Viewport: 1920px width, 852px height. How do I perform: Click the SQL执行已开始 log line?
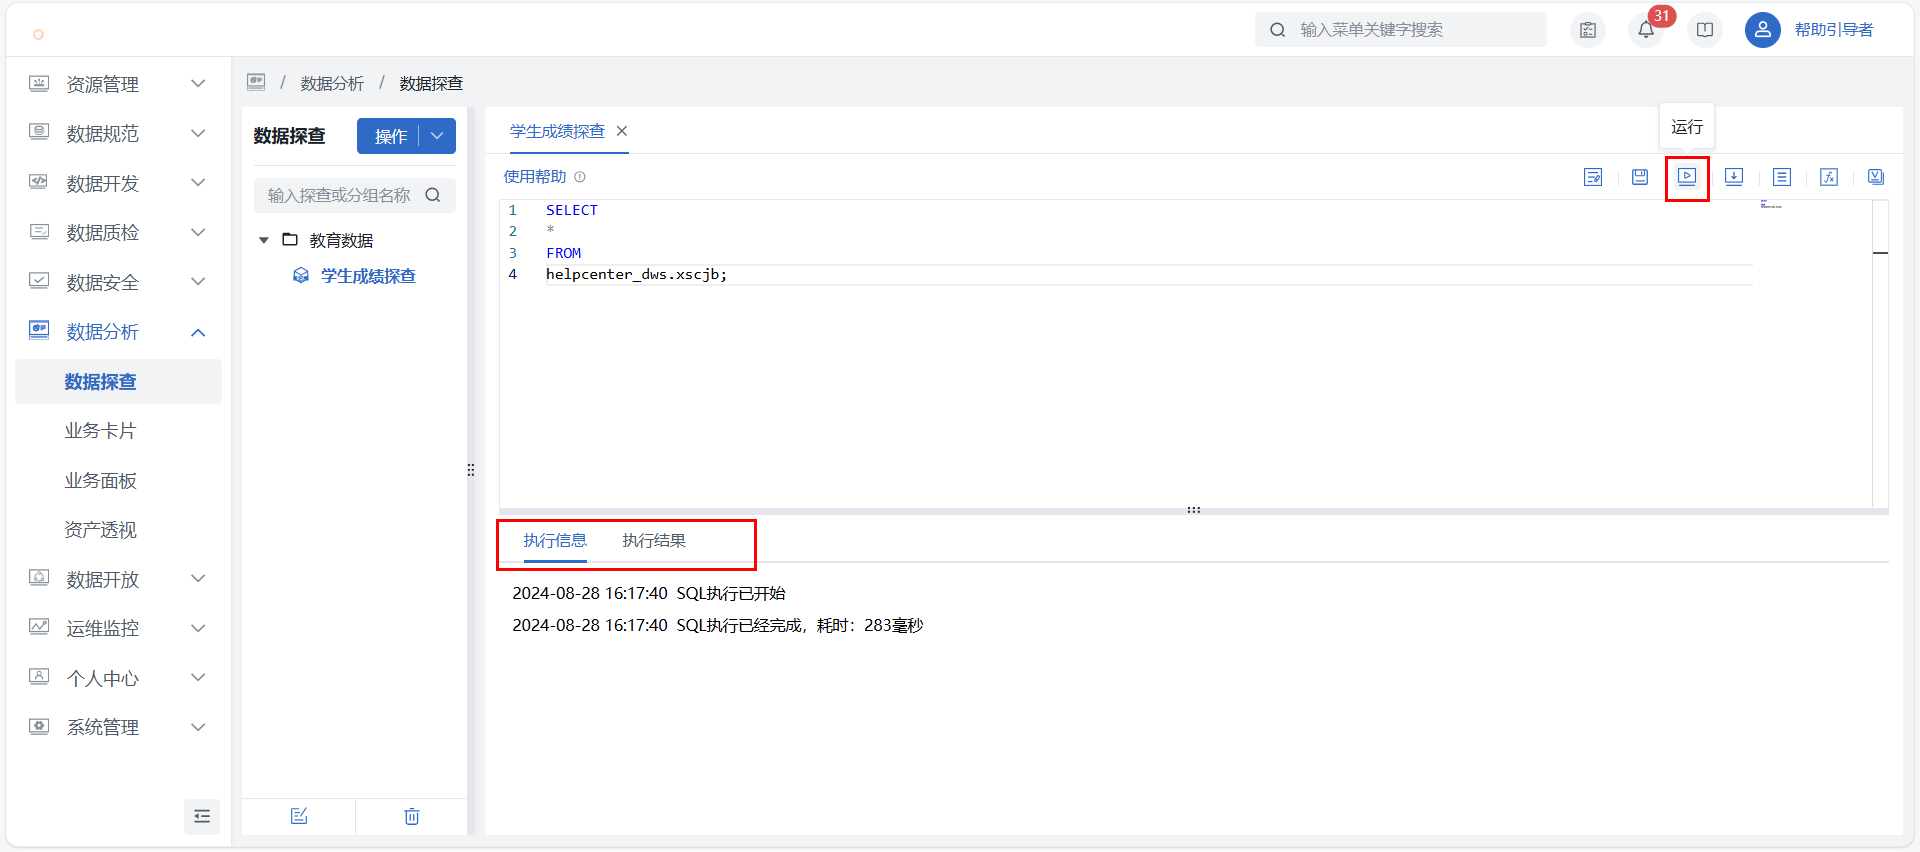point(649,593)
